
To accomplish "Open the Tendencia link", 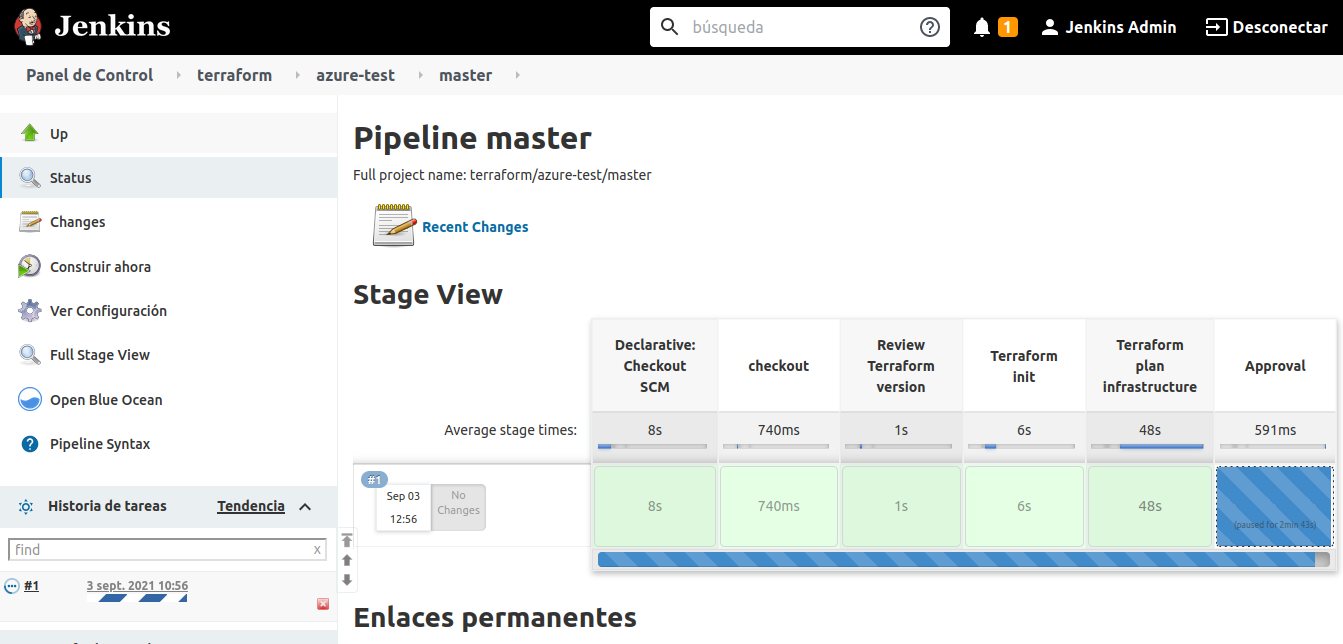I will 250,506.
